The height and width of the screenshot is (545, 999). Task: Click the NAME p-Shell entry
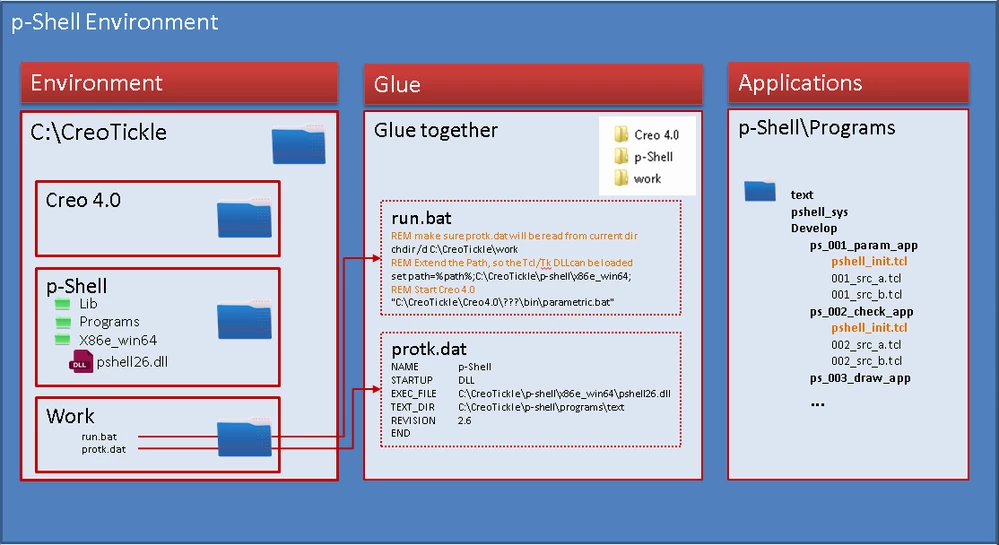(x=441, y=367)
